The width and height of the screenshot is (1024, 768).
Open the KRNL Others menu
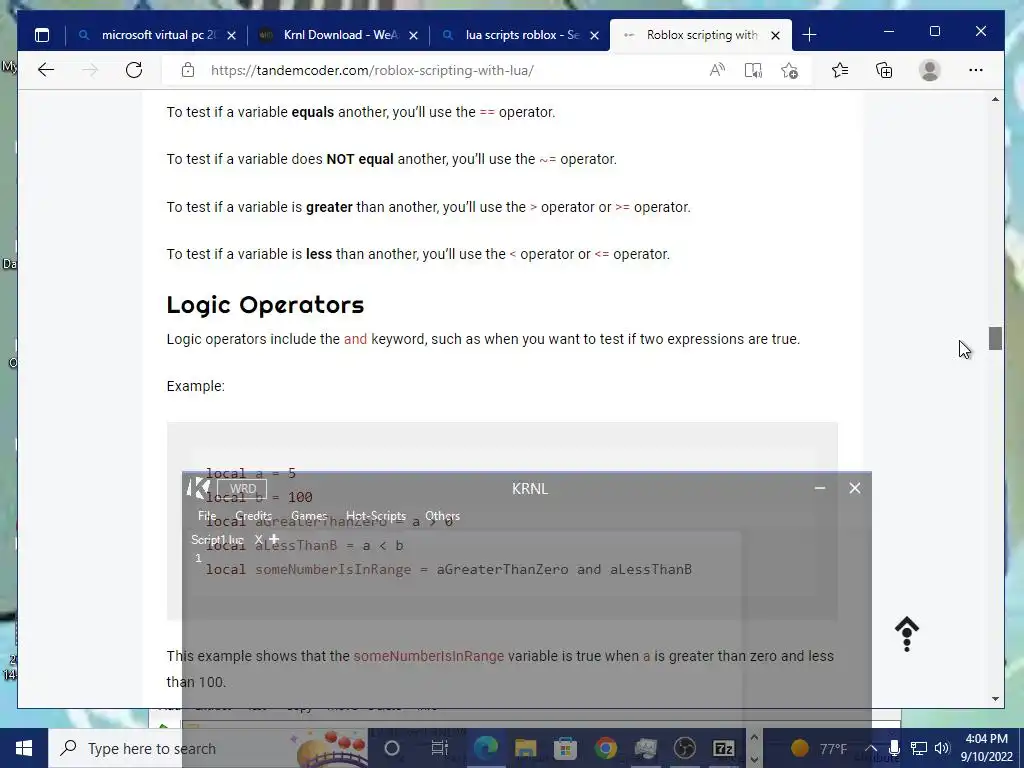tap(442, 515)
